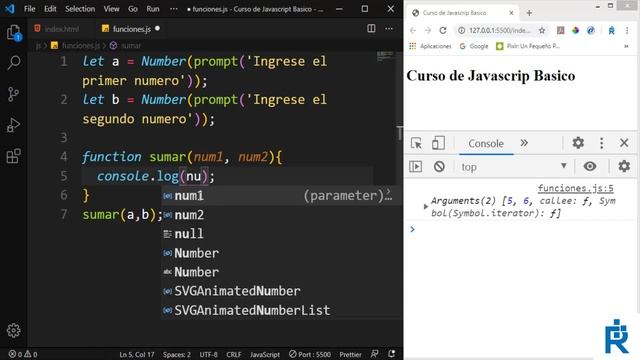This screenshot has height=360, width=640.
Task: Change language mode via JavaScript status item
Action: click(x=265, y=354)
